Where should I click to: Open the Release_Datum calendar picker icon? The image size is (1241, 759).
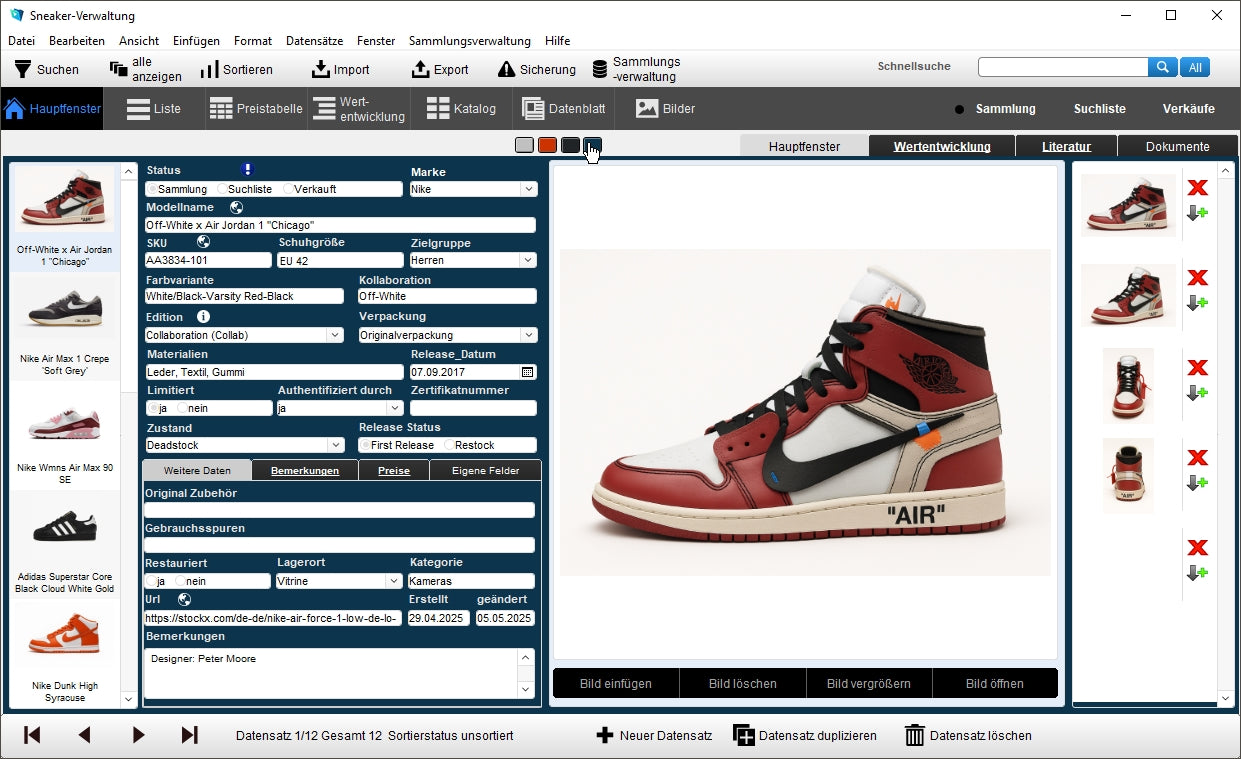528,372
